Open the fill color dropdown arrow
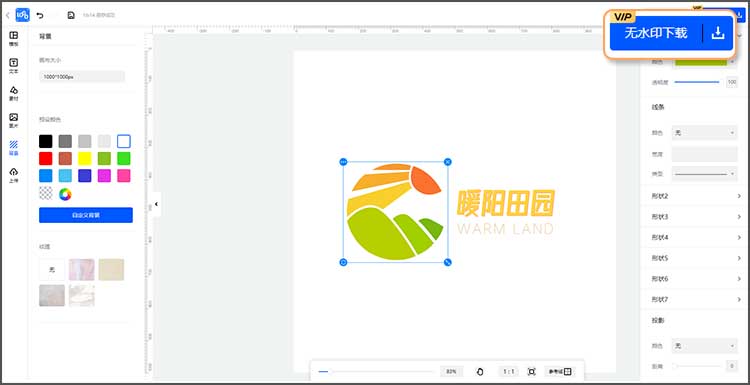Screen dimensions: 750x385 coord(732,62)
